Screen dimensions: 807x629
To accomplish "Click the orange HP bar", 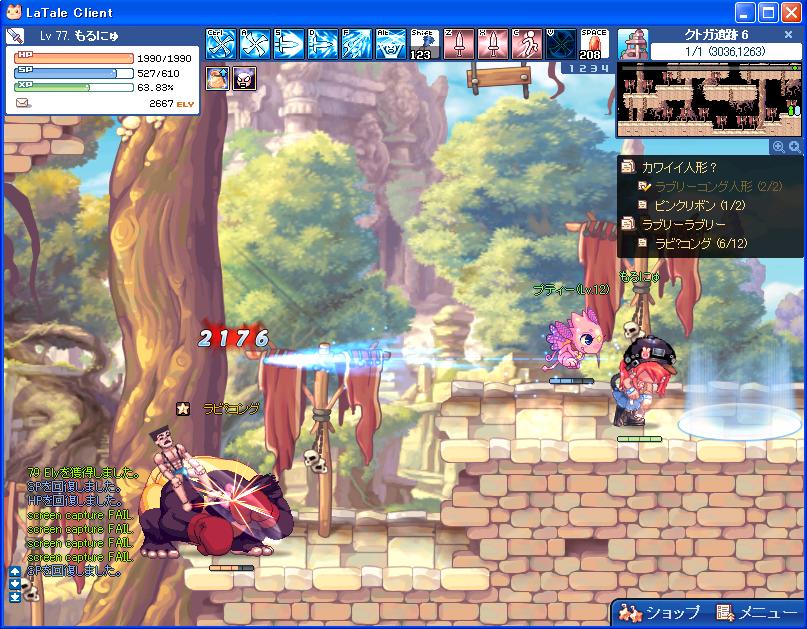I will pyautogui.click(x=74, y=58).
